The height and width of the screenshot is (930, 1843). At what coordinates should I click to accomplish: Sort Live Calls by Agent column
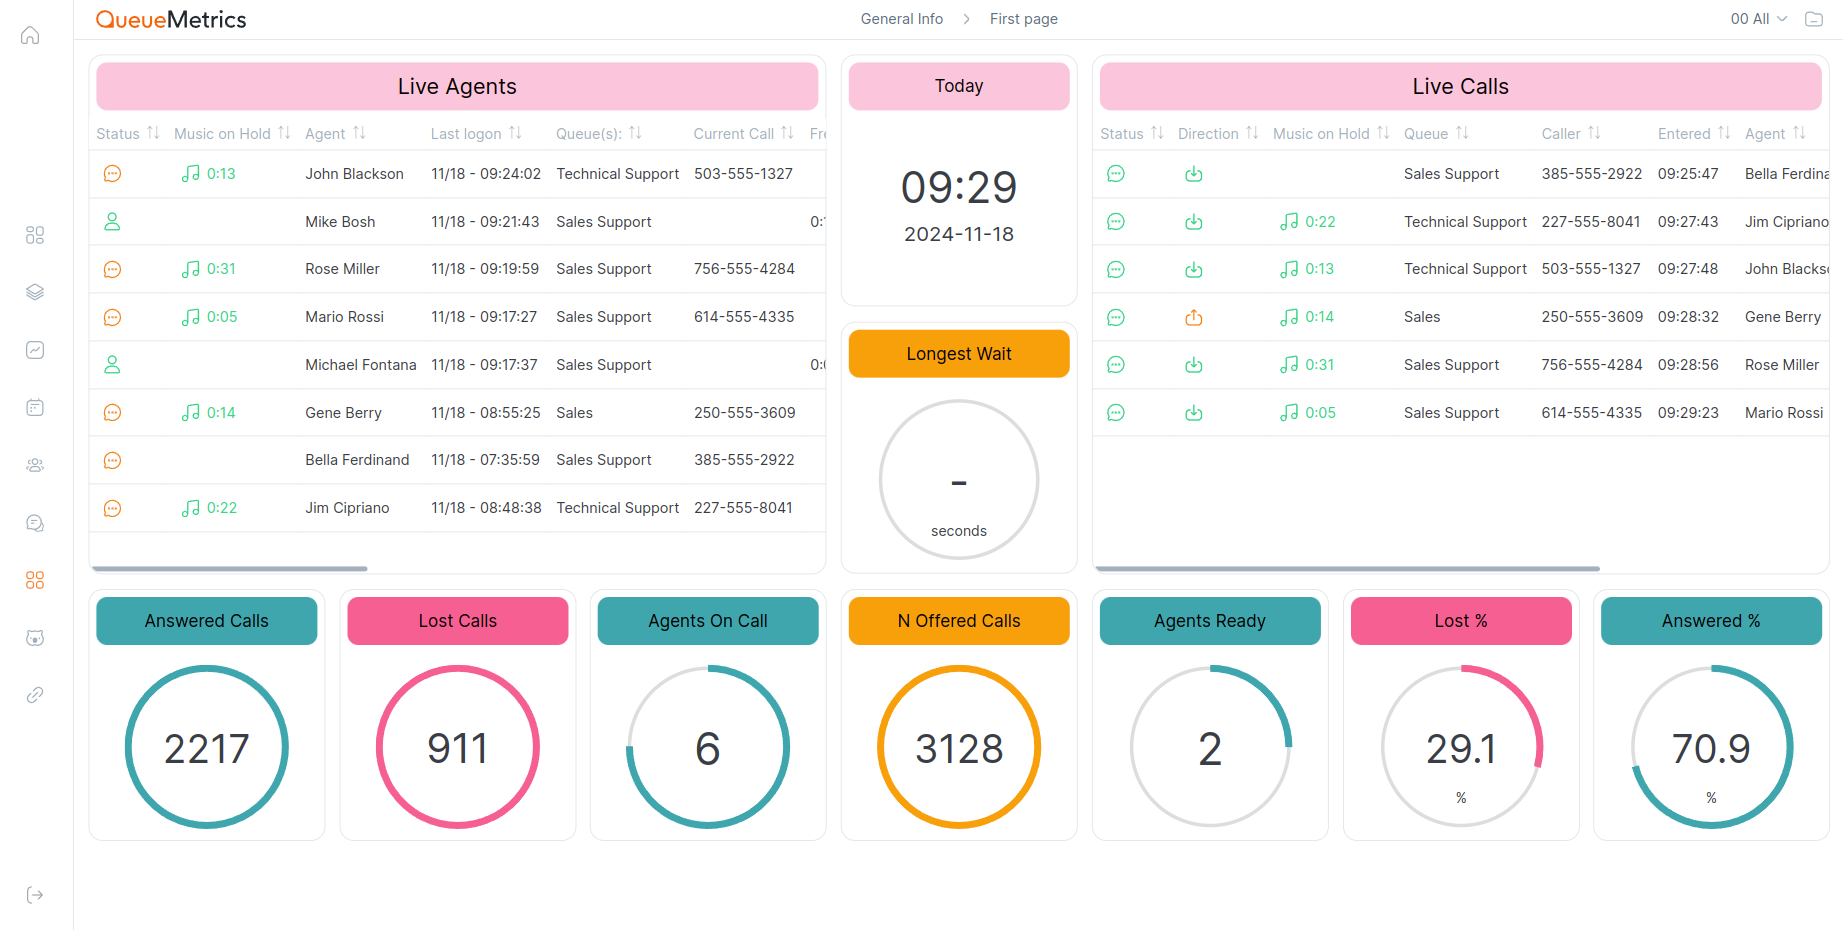click(1799, 133)
